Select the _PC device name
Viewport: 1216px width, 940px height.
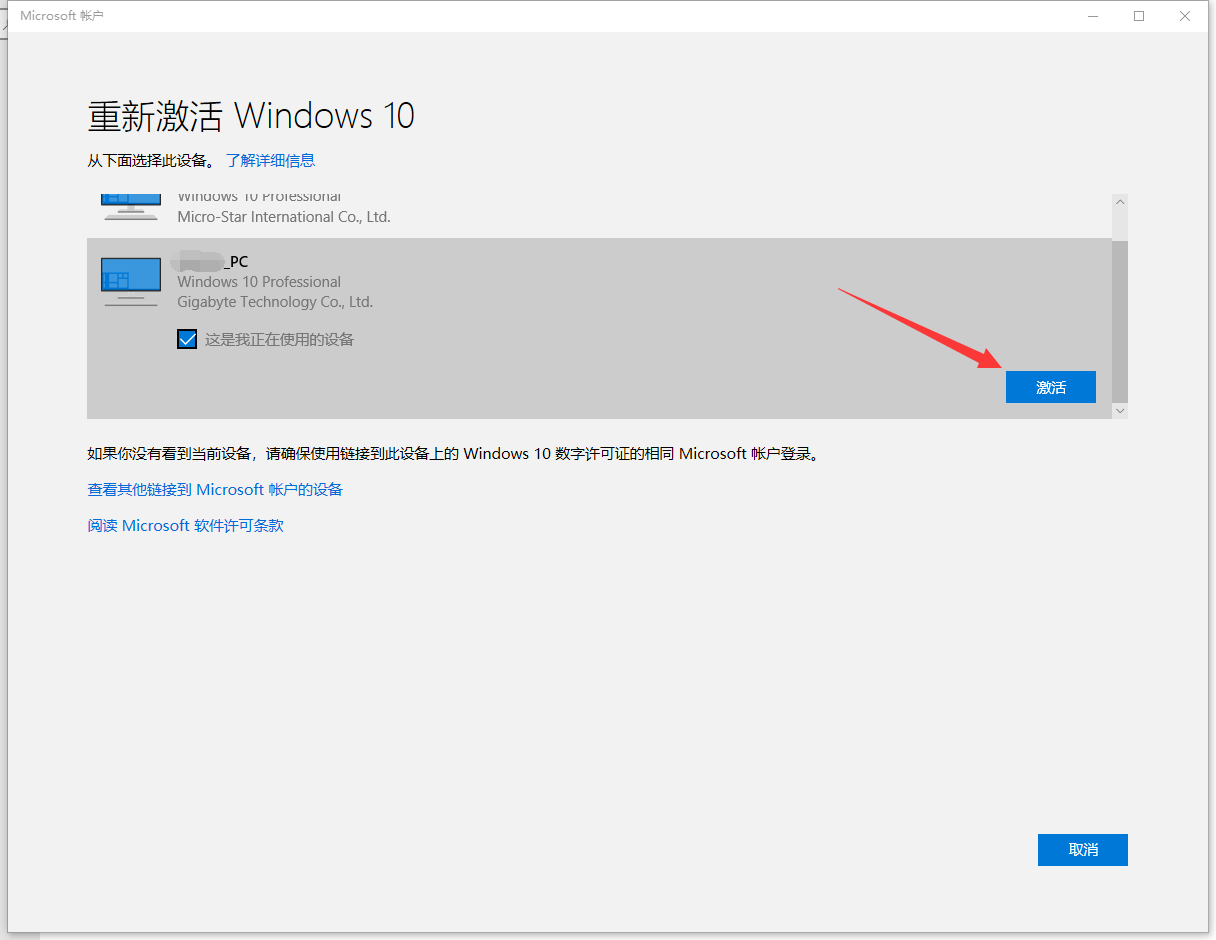coord(209,261)
